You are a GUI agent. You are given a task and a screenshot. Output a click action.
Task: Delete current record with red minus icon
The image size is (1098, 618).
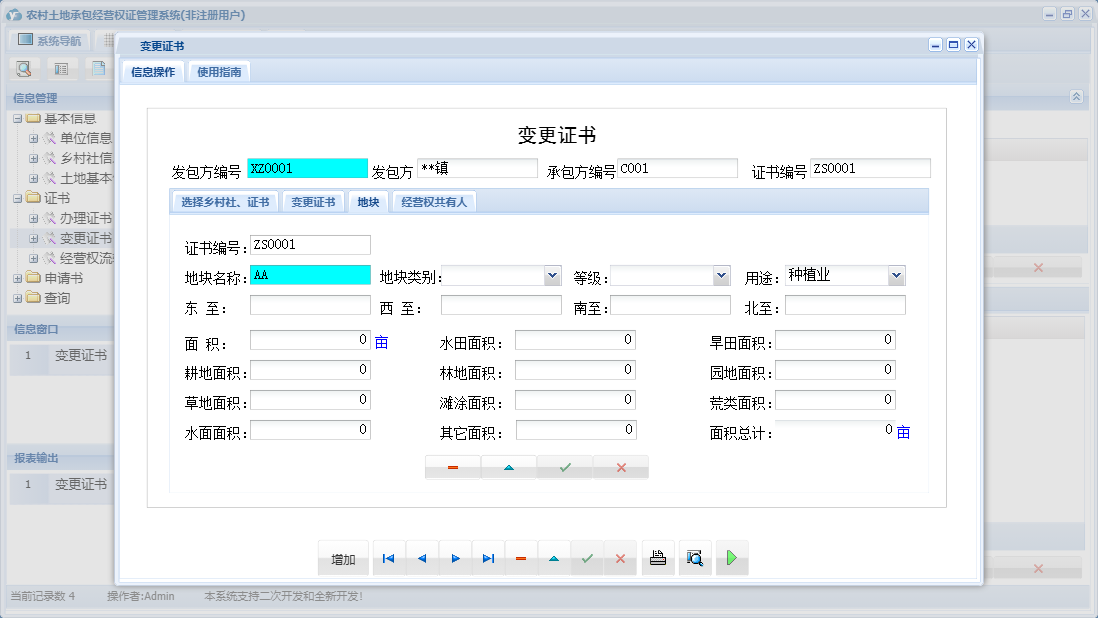coord(521,558)
